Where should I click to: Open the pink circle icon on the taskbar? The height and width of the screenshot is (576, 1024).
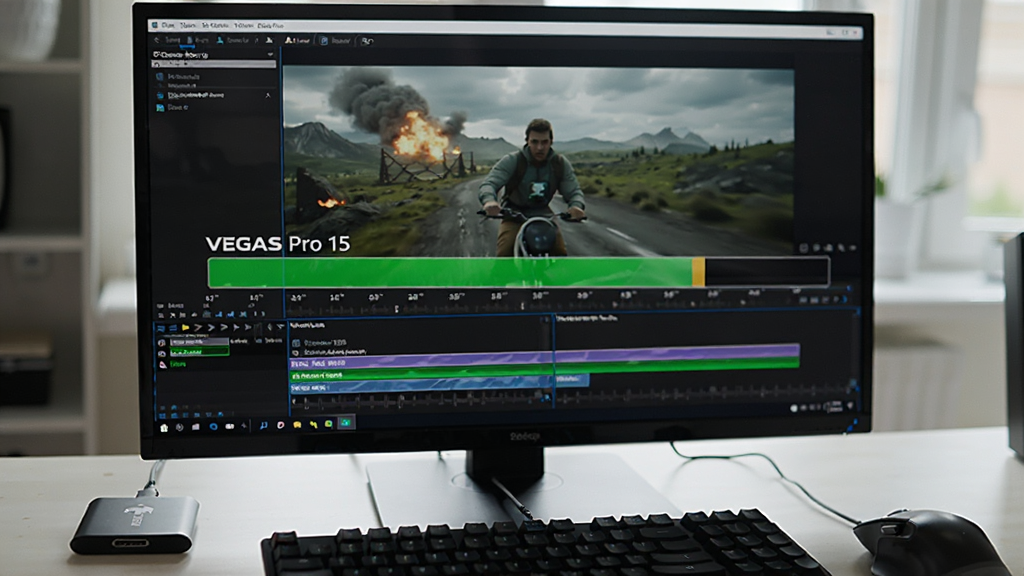280,425
